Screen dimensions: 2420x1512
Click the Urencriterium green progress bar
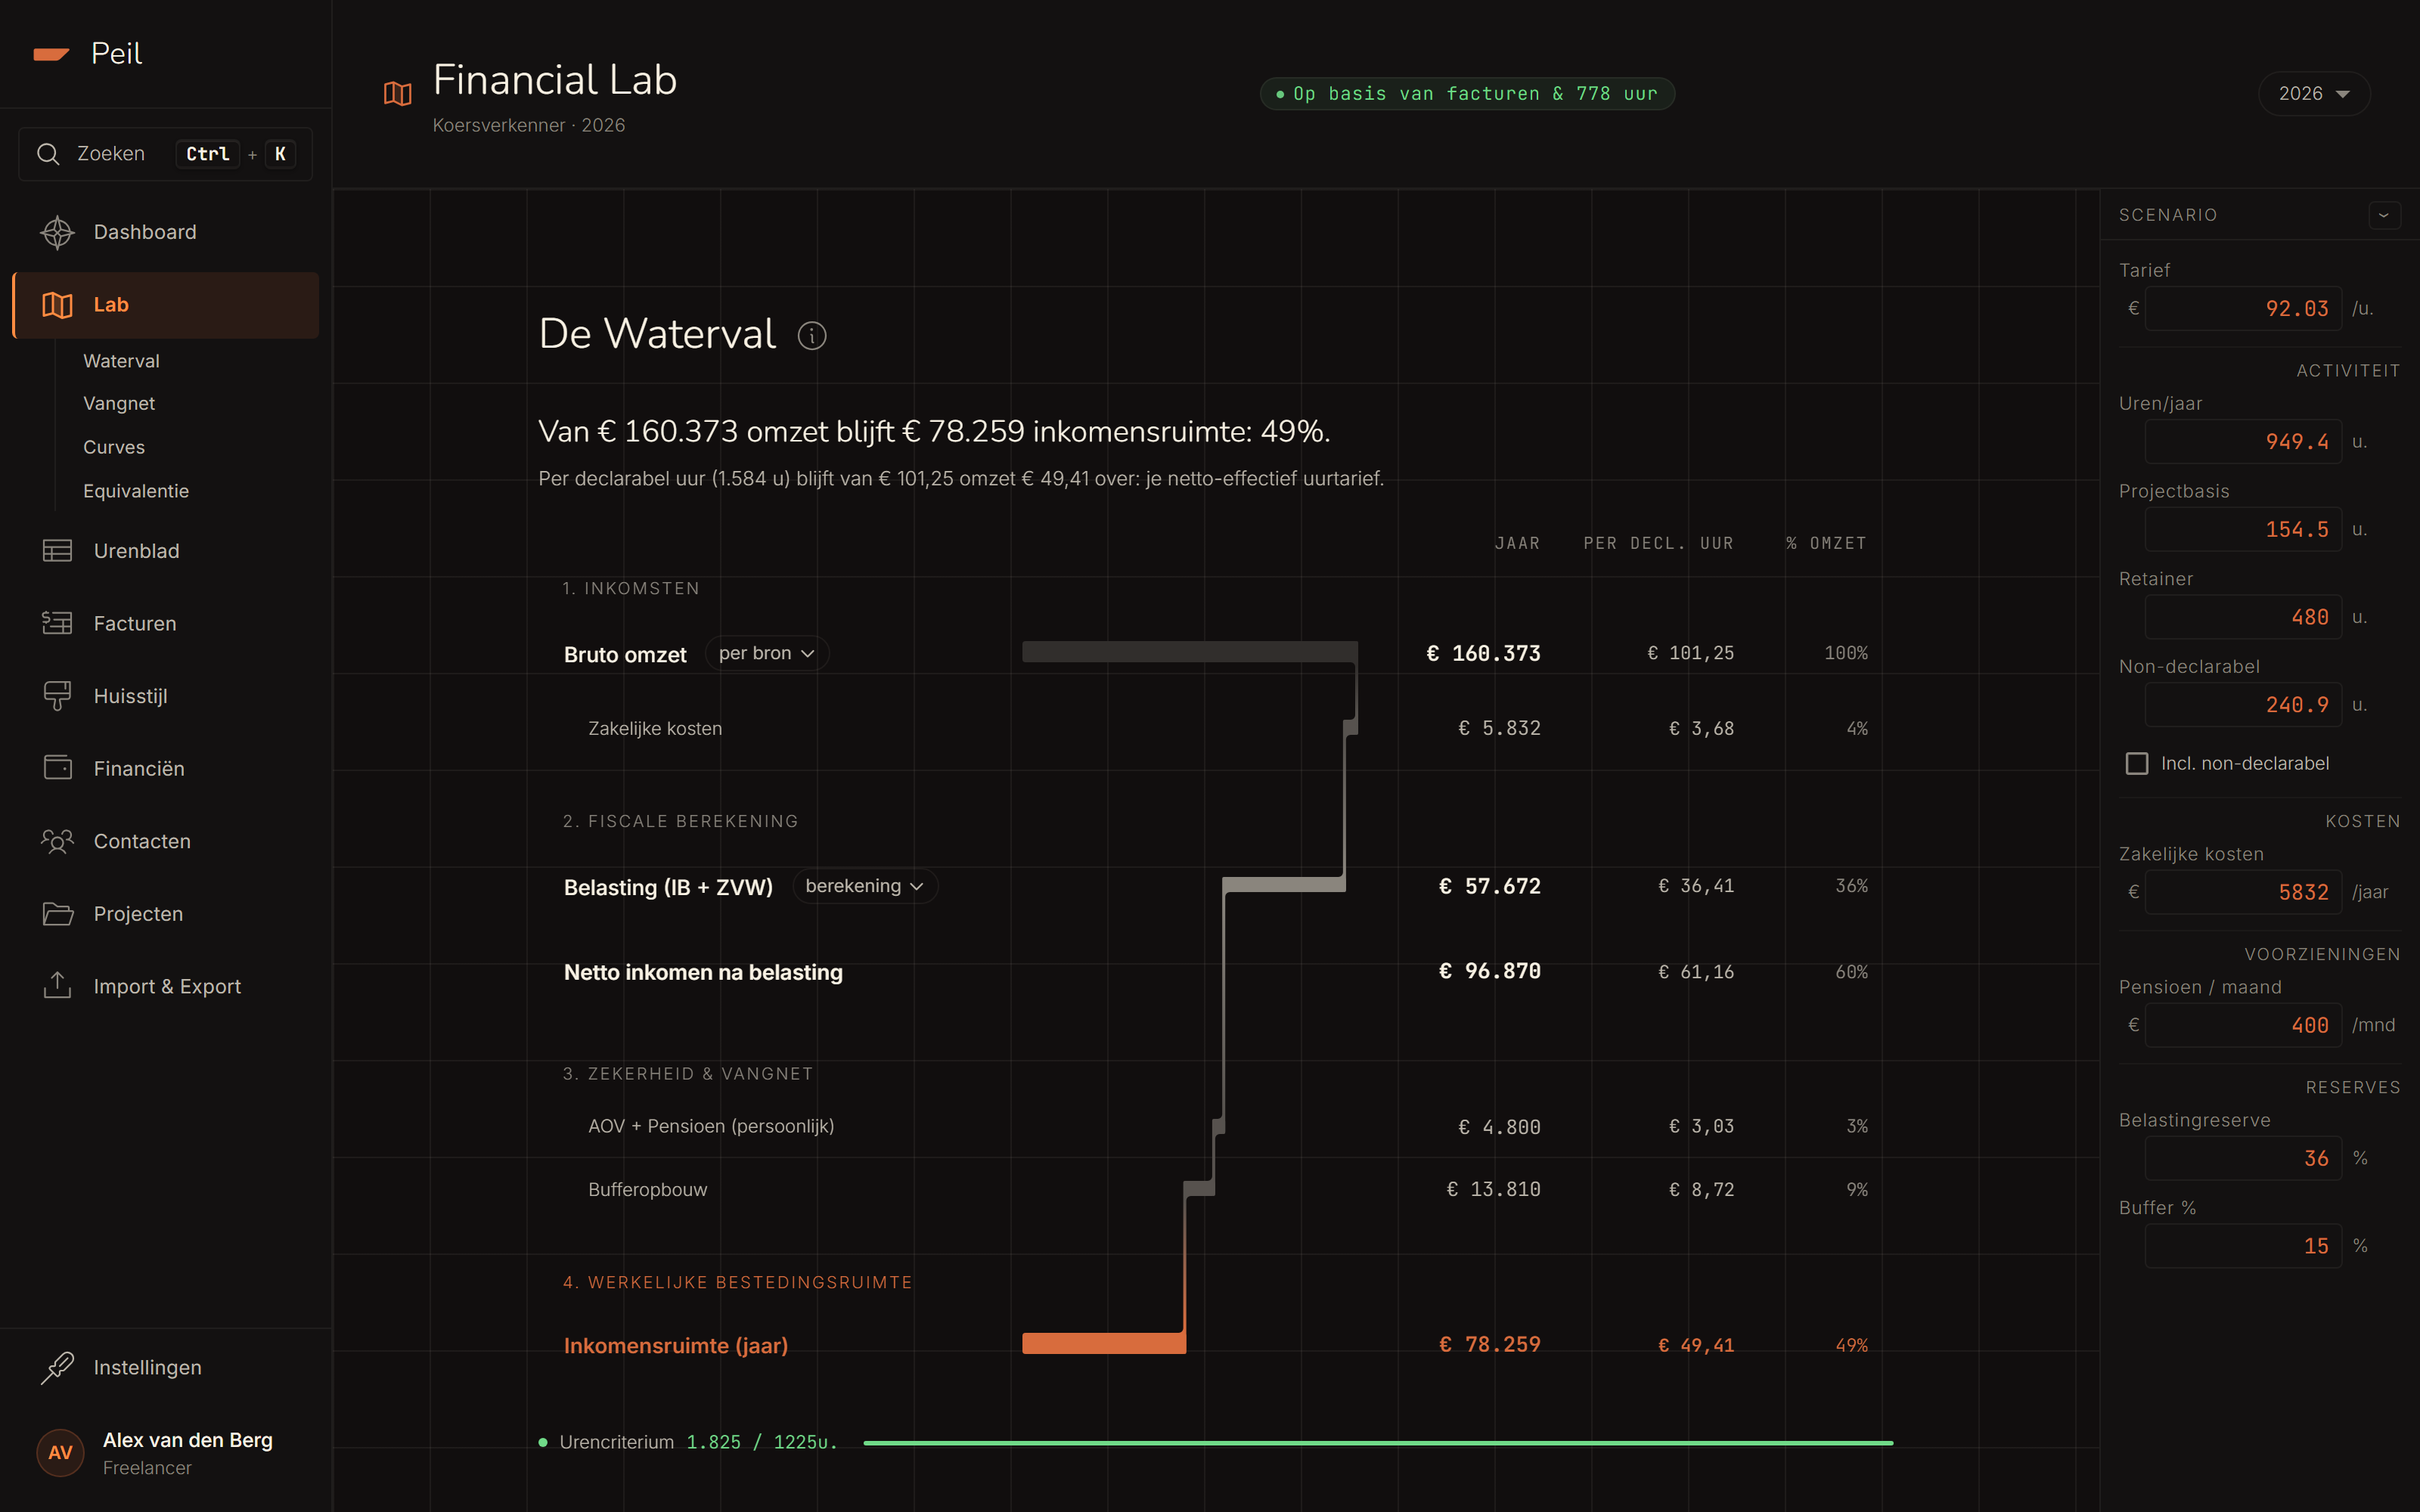pos(1378,1443)
